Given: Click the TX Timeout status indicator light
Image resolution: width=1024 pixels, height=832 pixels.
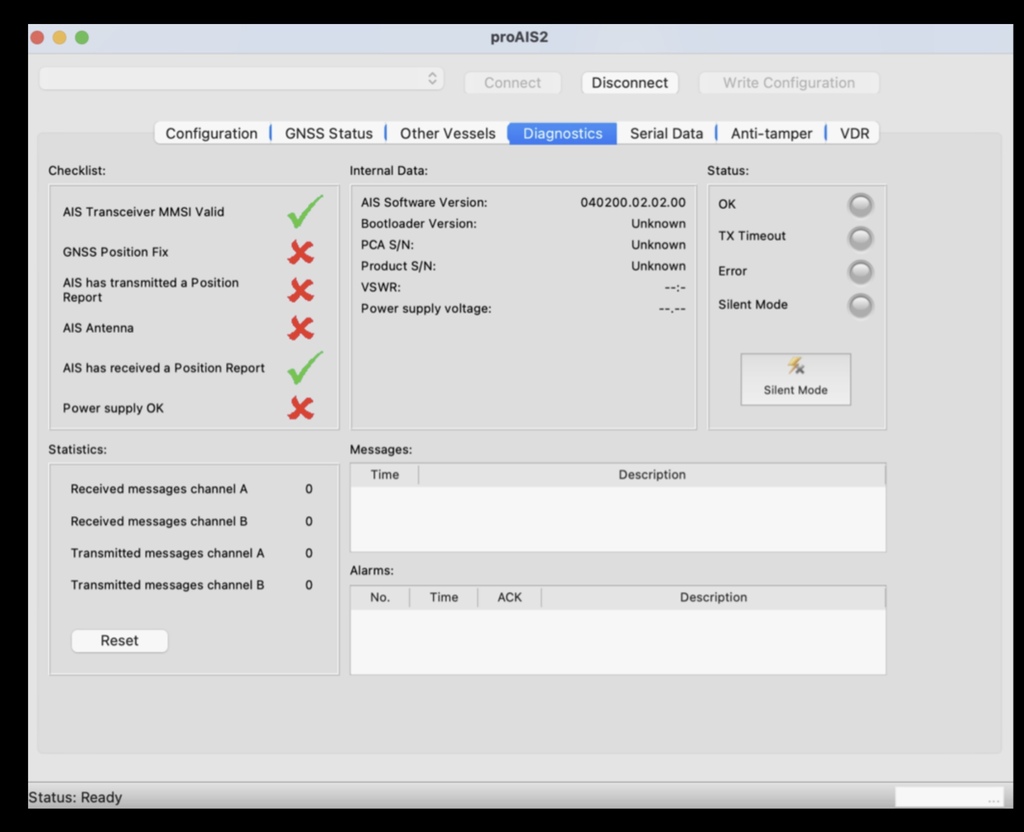Looking at the screenshot, I should coord(860,238).
